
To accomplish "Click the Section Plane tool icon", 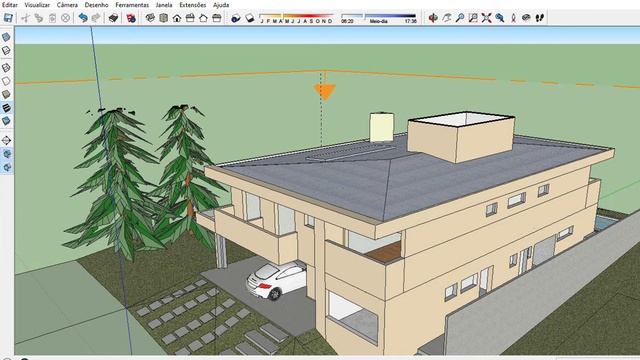I will click(6, 140).
